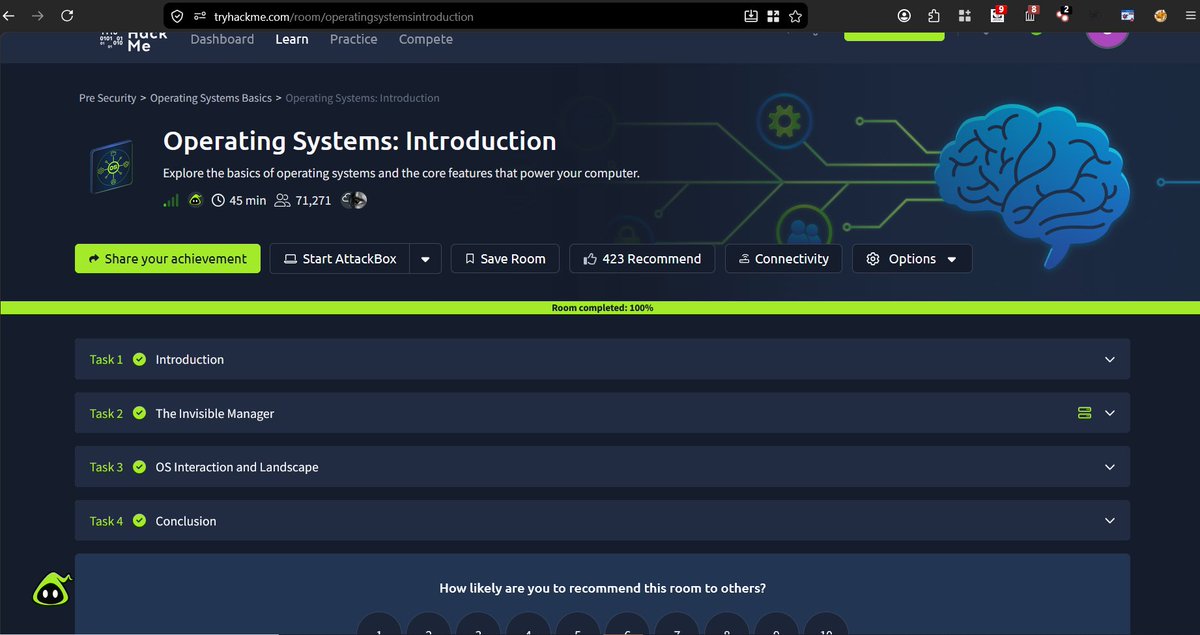
Task: Open the Compete nav item
Action: [x=426, y=39]
